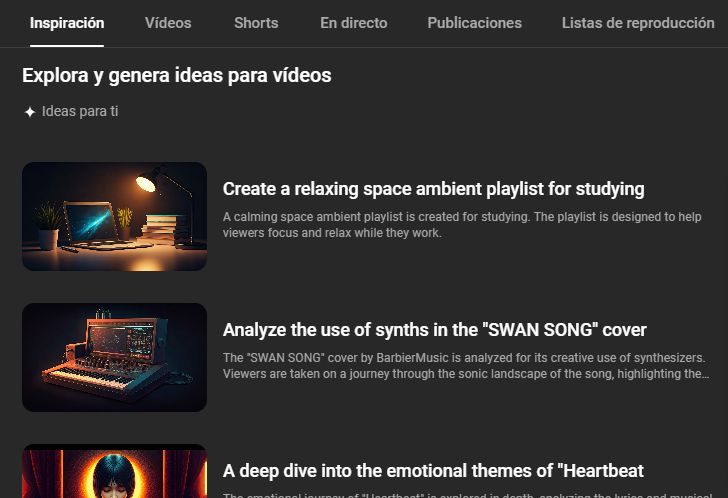Switch to the Inspiración tab

pos(67,23)
